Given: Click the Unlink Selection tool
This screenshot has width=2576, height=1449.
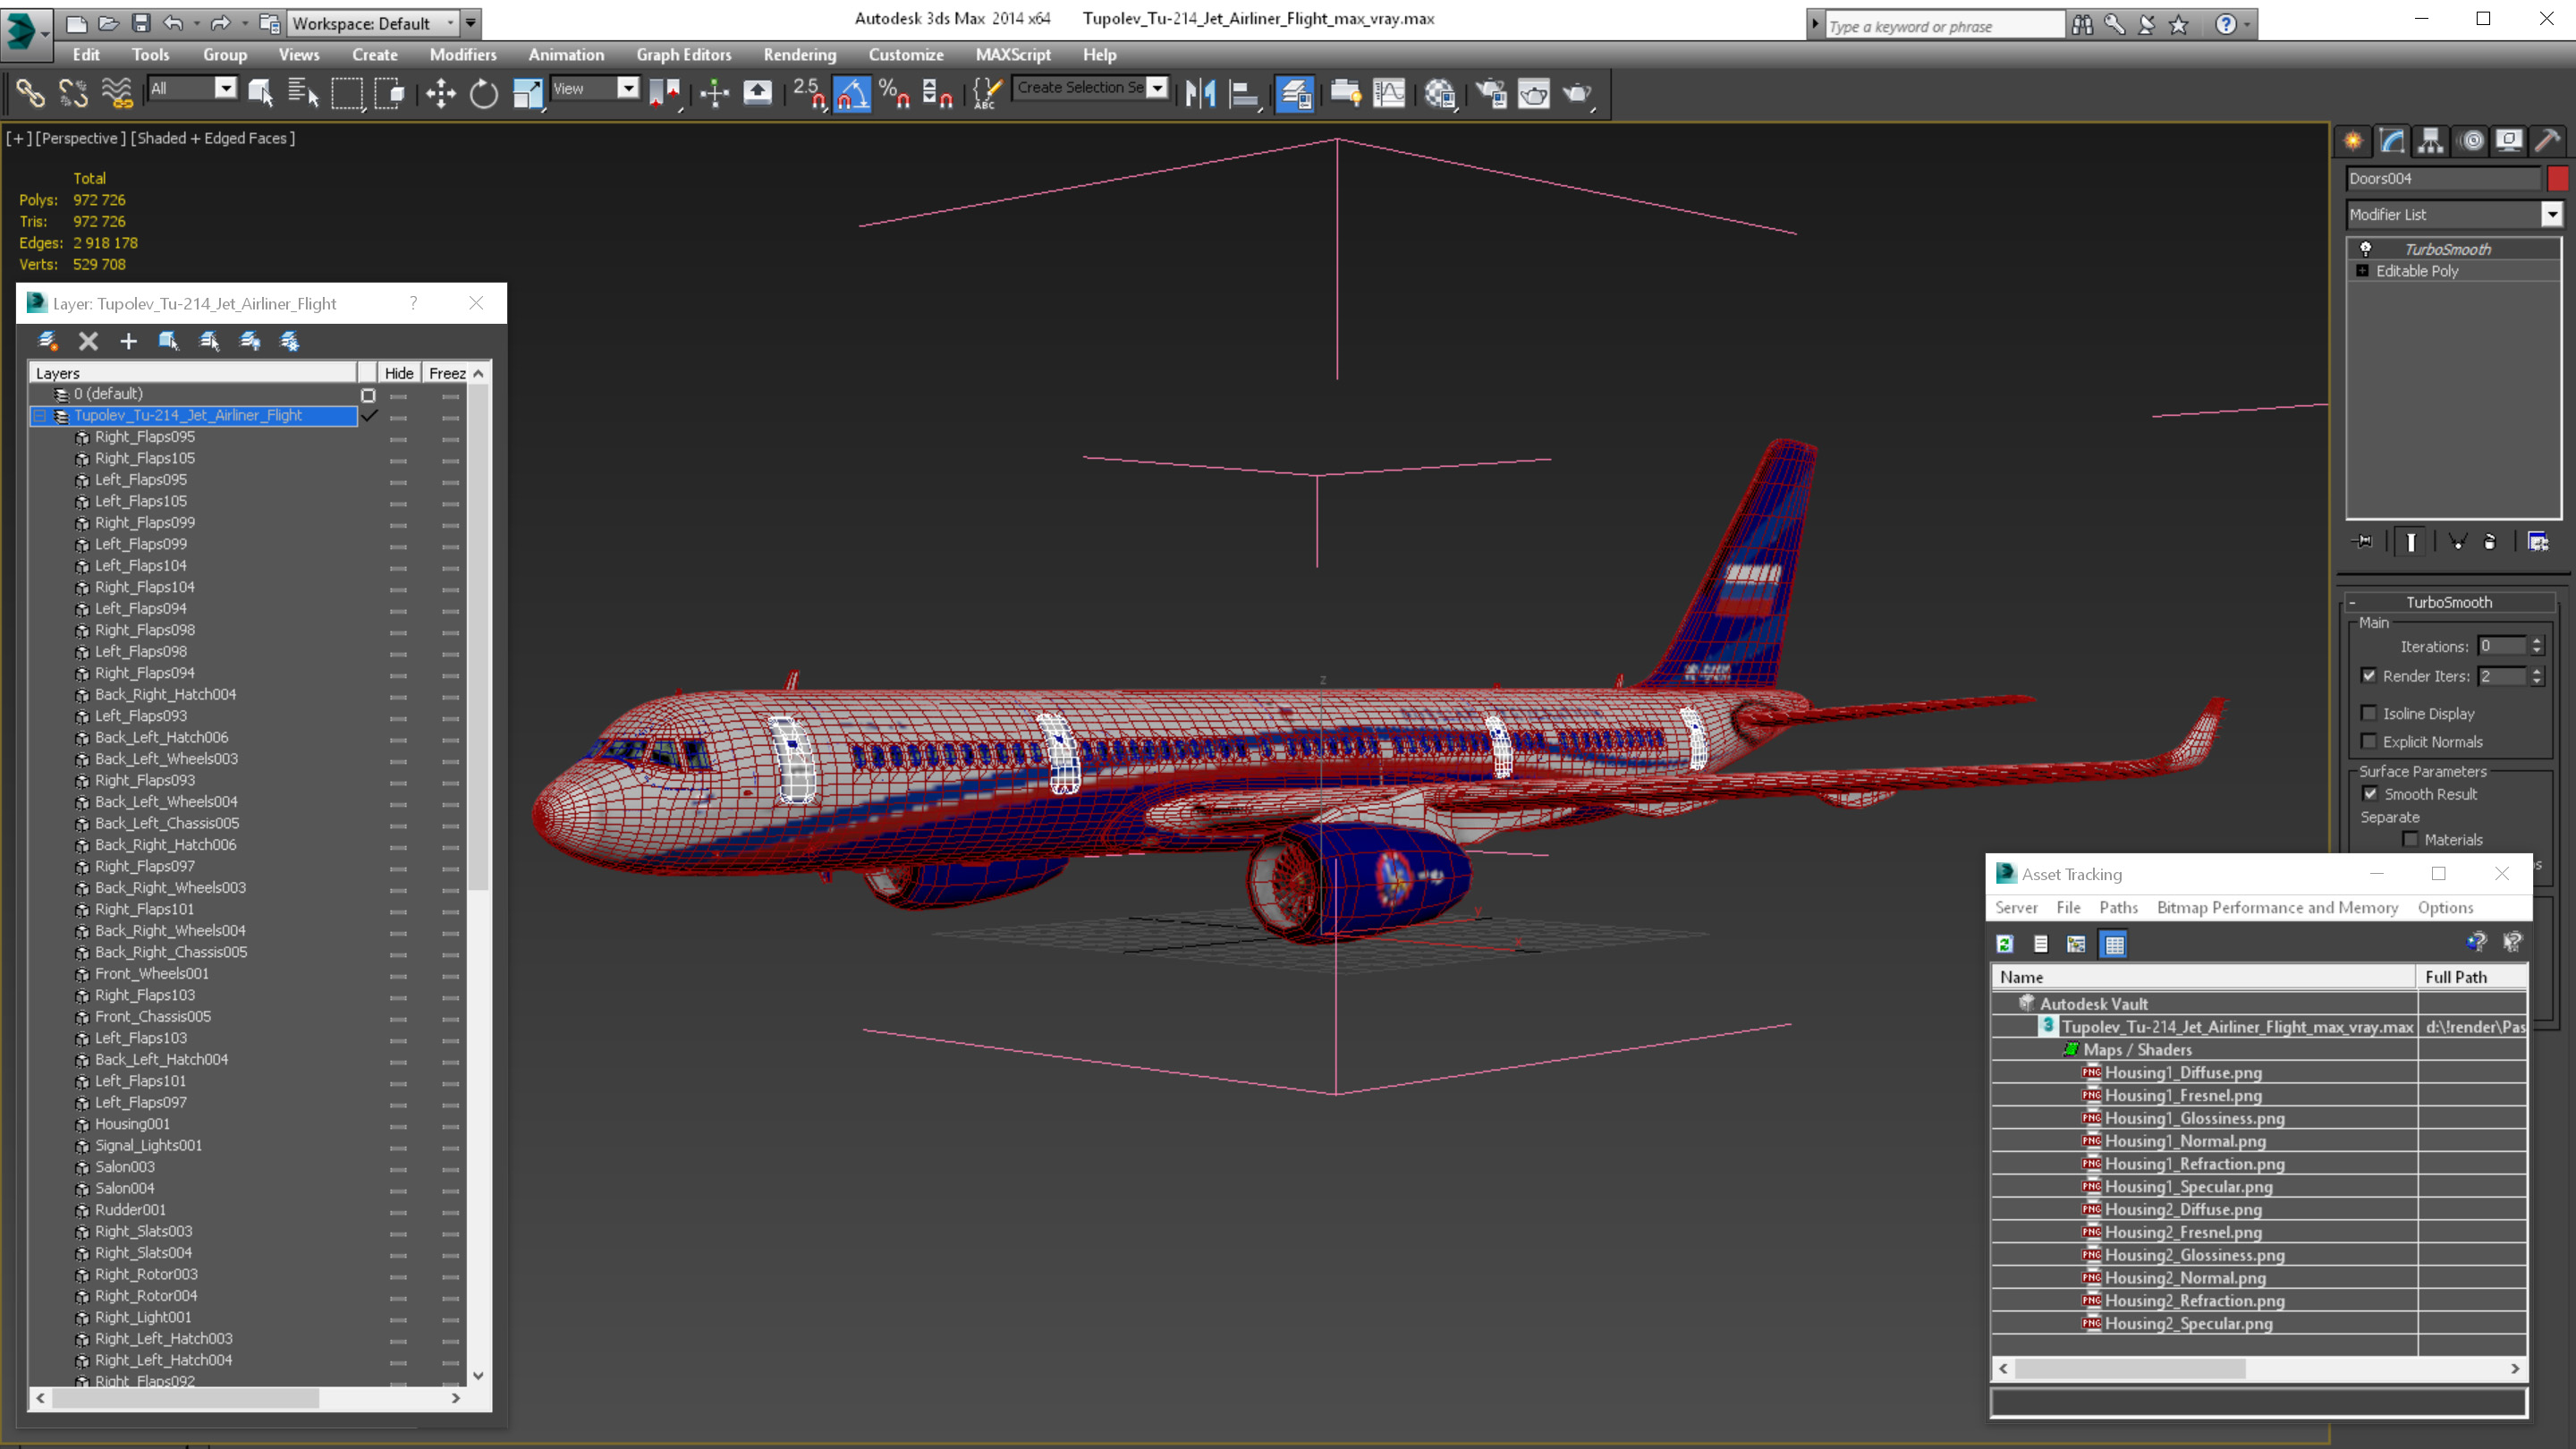Looking at the screenshot, I should (x=73, y=93).
